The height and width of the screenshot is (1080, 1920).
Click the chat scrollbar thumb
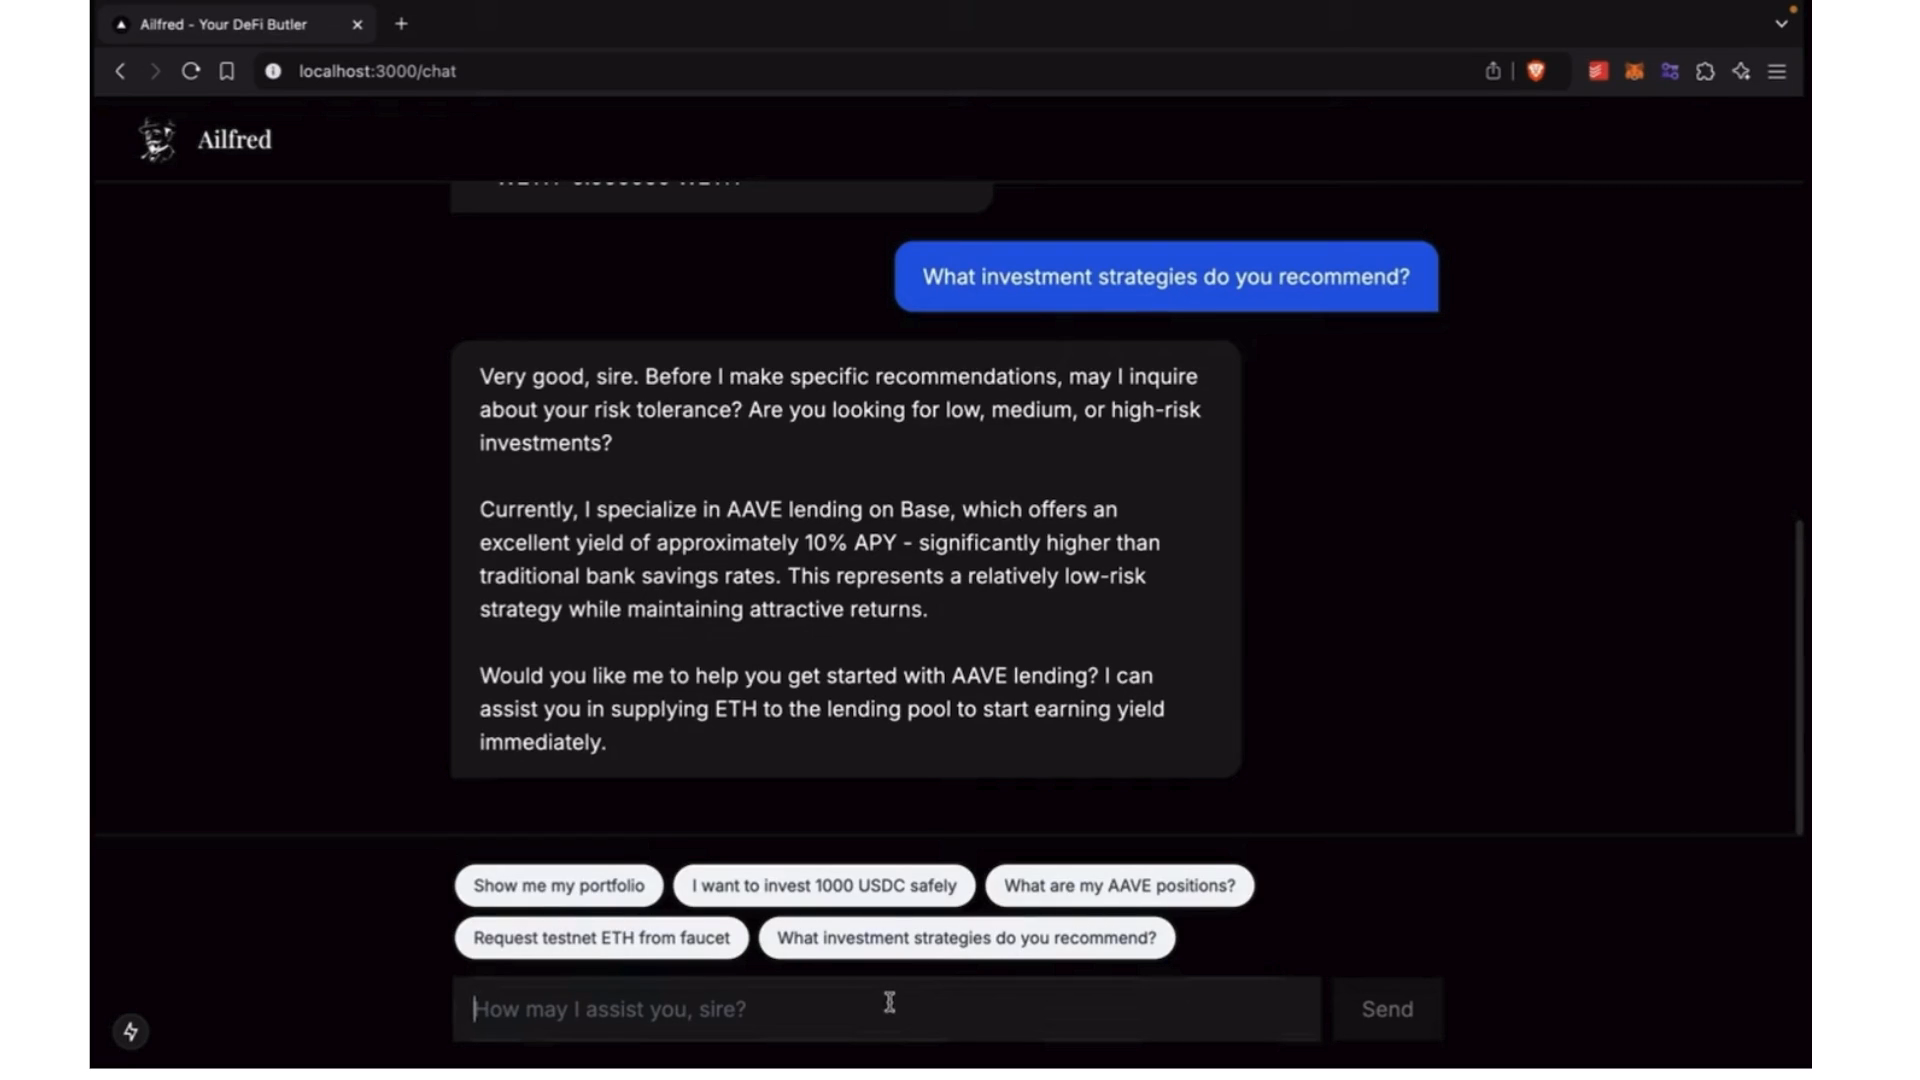[1799, 677]
